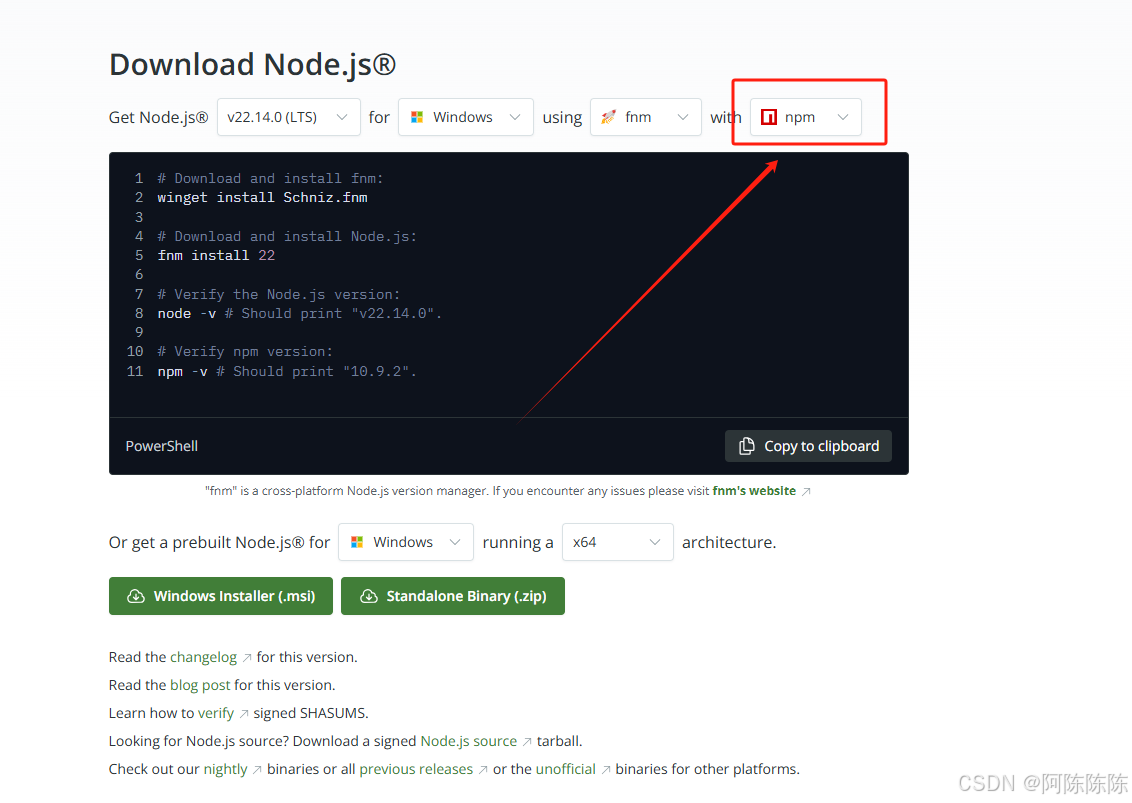The width and height of the screenshot is (1132, 803).
Task: Click the external arrow icon after Node.js source
Action: coord(527,742)
